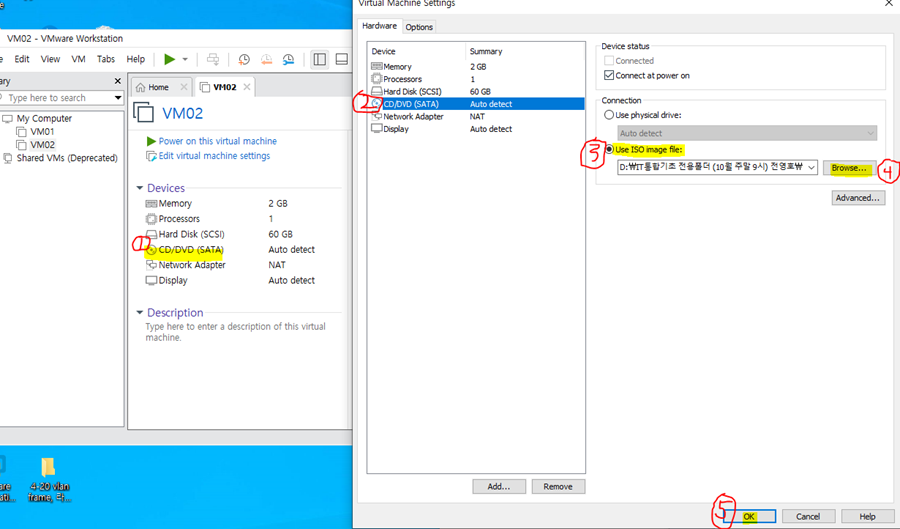
Task: Select VM02 in the library tree
Action: pyautogui.click(x=42, y=145)
